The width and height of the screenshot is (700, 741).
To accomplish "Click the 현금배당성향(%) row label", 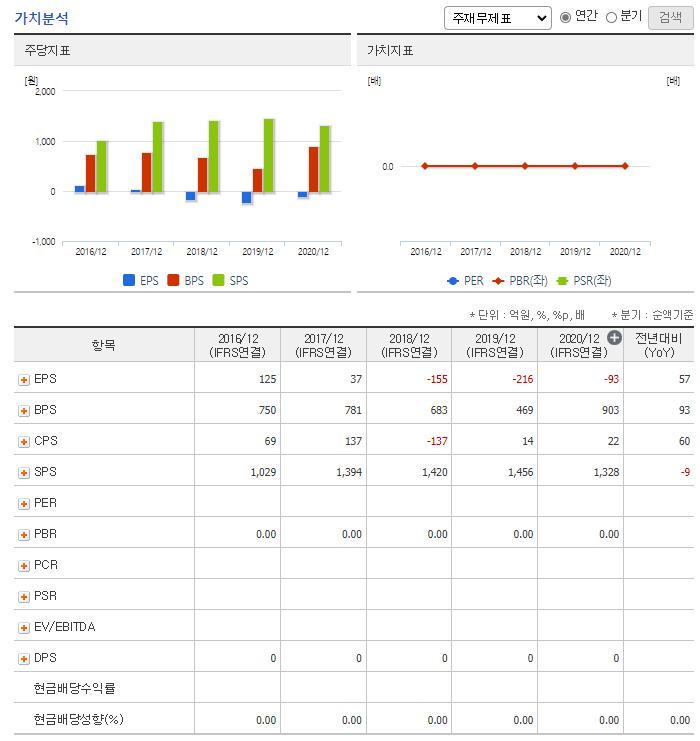I will (78, 720).
